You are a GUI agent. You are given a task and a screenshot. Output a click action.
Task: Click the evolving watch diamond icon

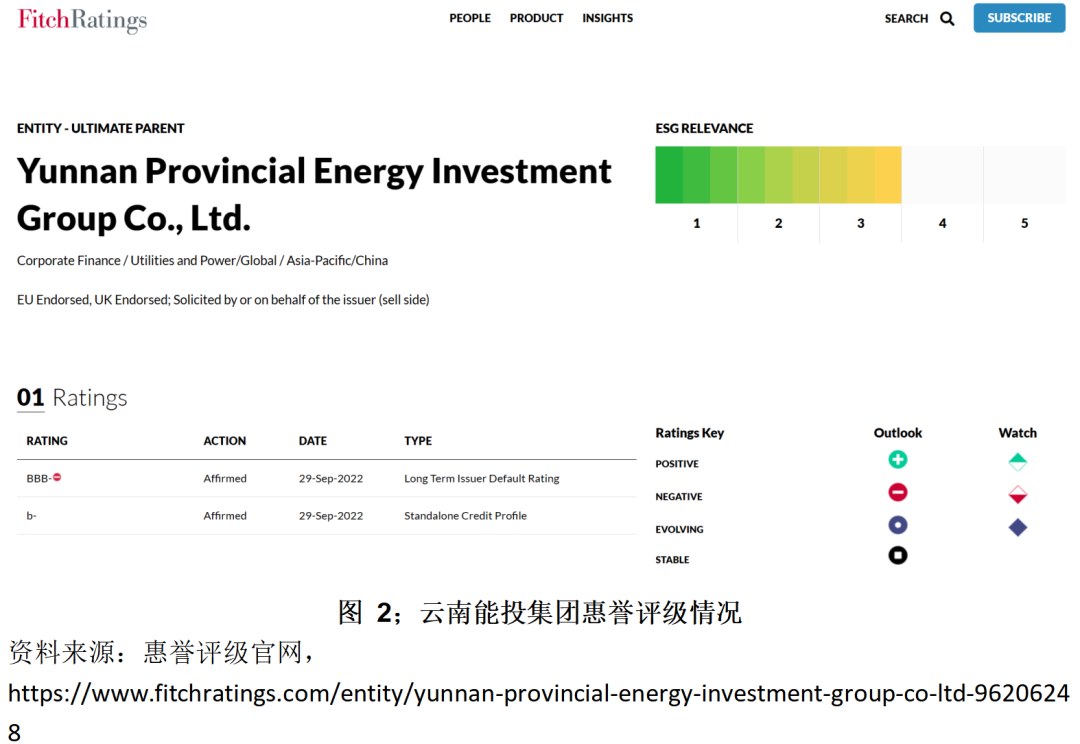(x=1017, y=527)
